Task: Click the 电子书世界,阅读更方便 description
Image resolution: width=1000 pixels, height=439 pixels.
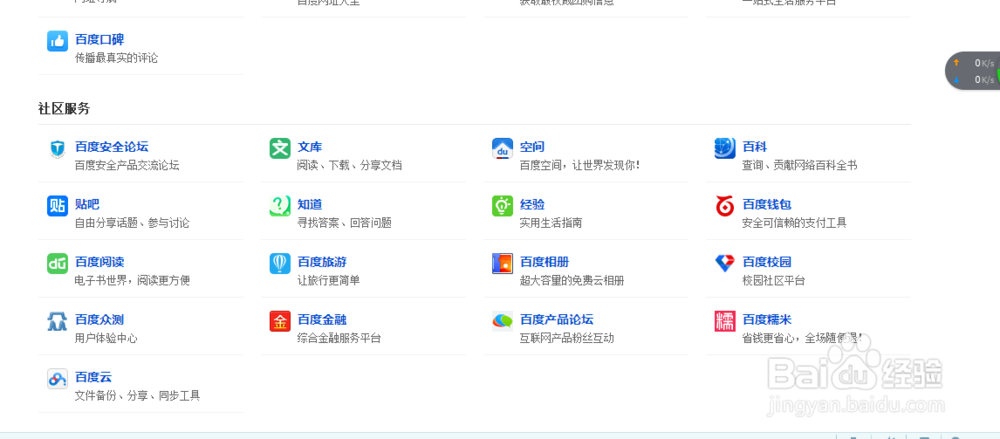Action: 132,280
